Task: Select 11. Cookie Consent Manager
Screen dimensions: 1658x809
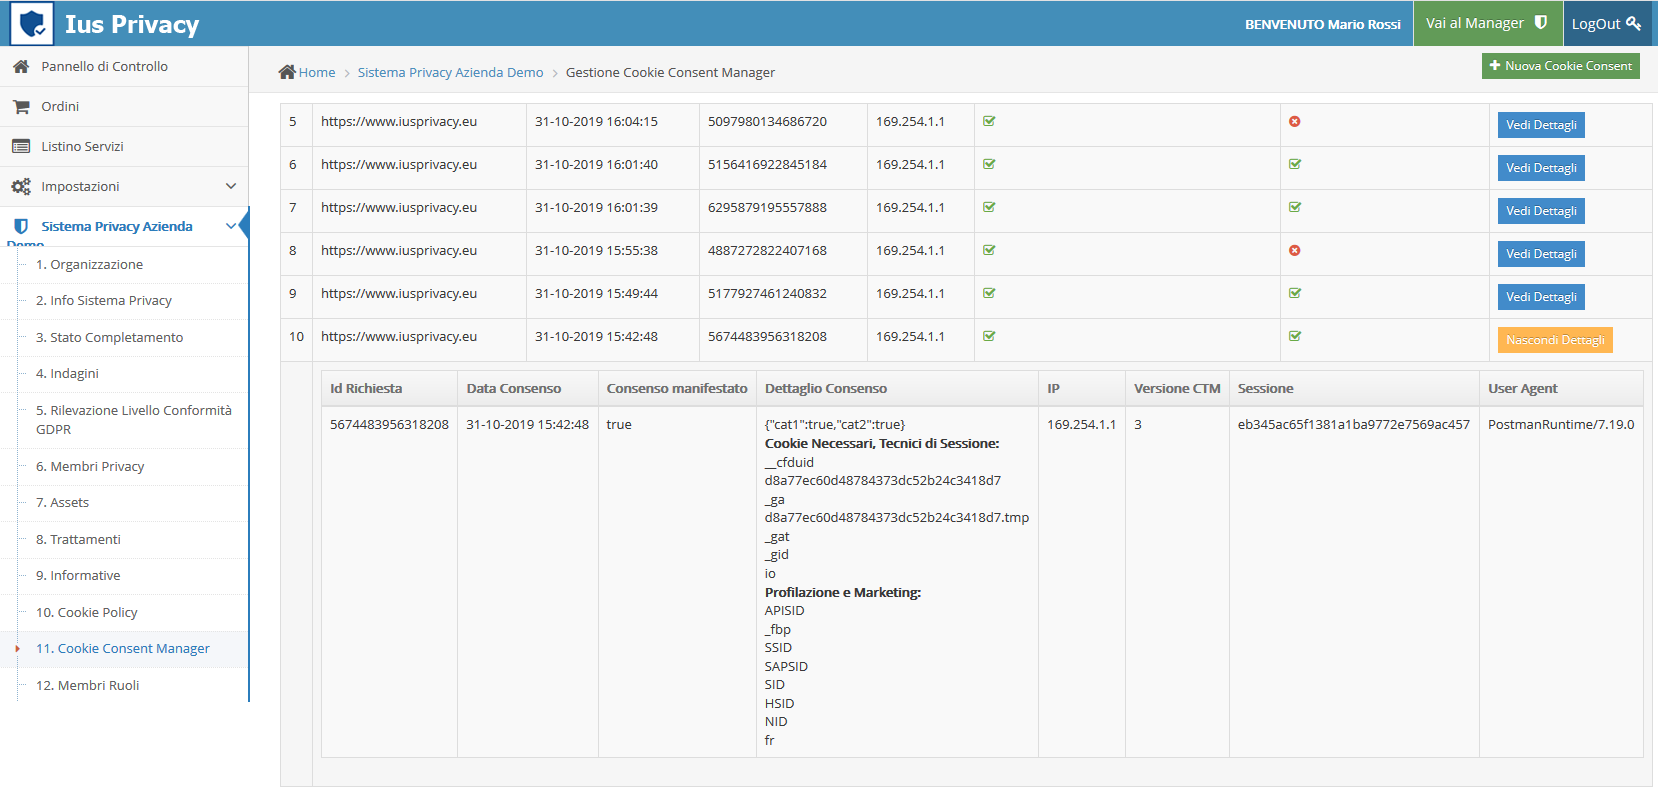Action: click(123, 648)
